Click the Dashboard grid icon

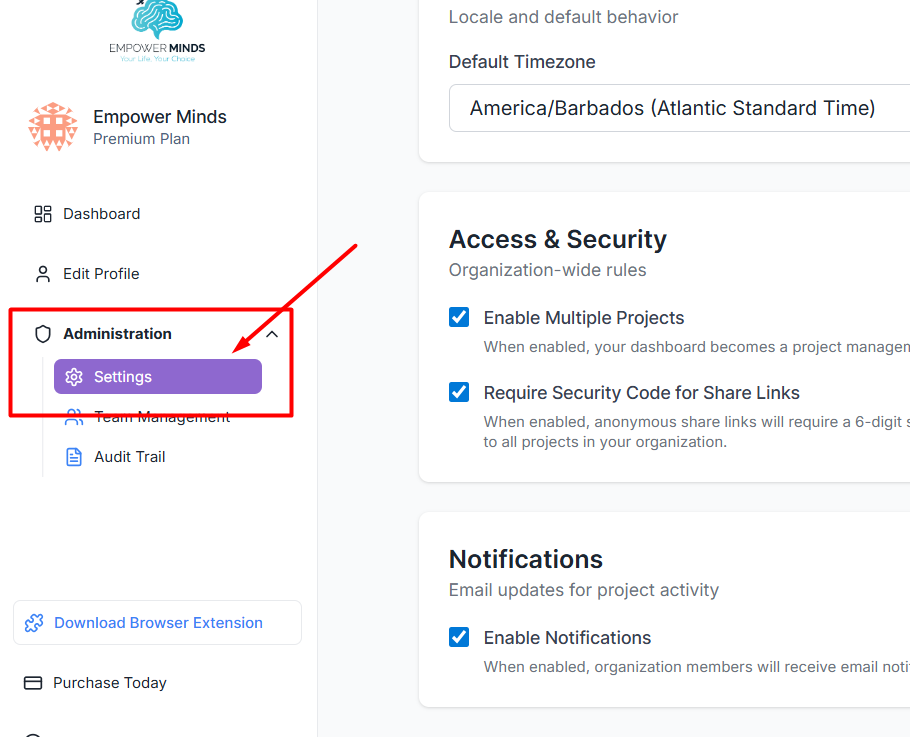point(43,214)
